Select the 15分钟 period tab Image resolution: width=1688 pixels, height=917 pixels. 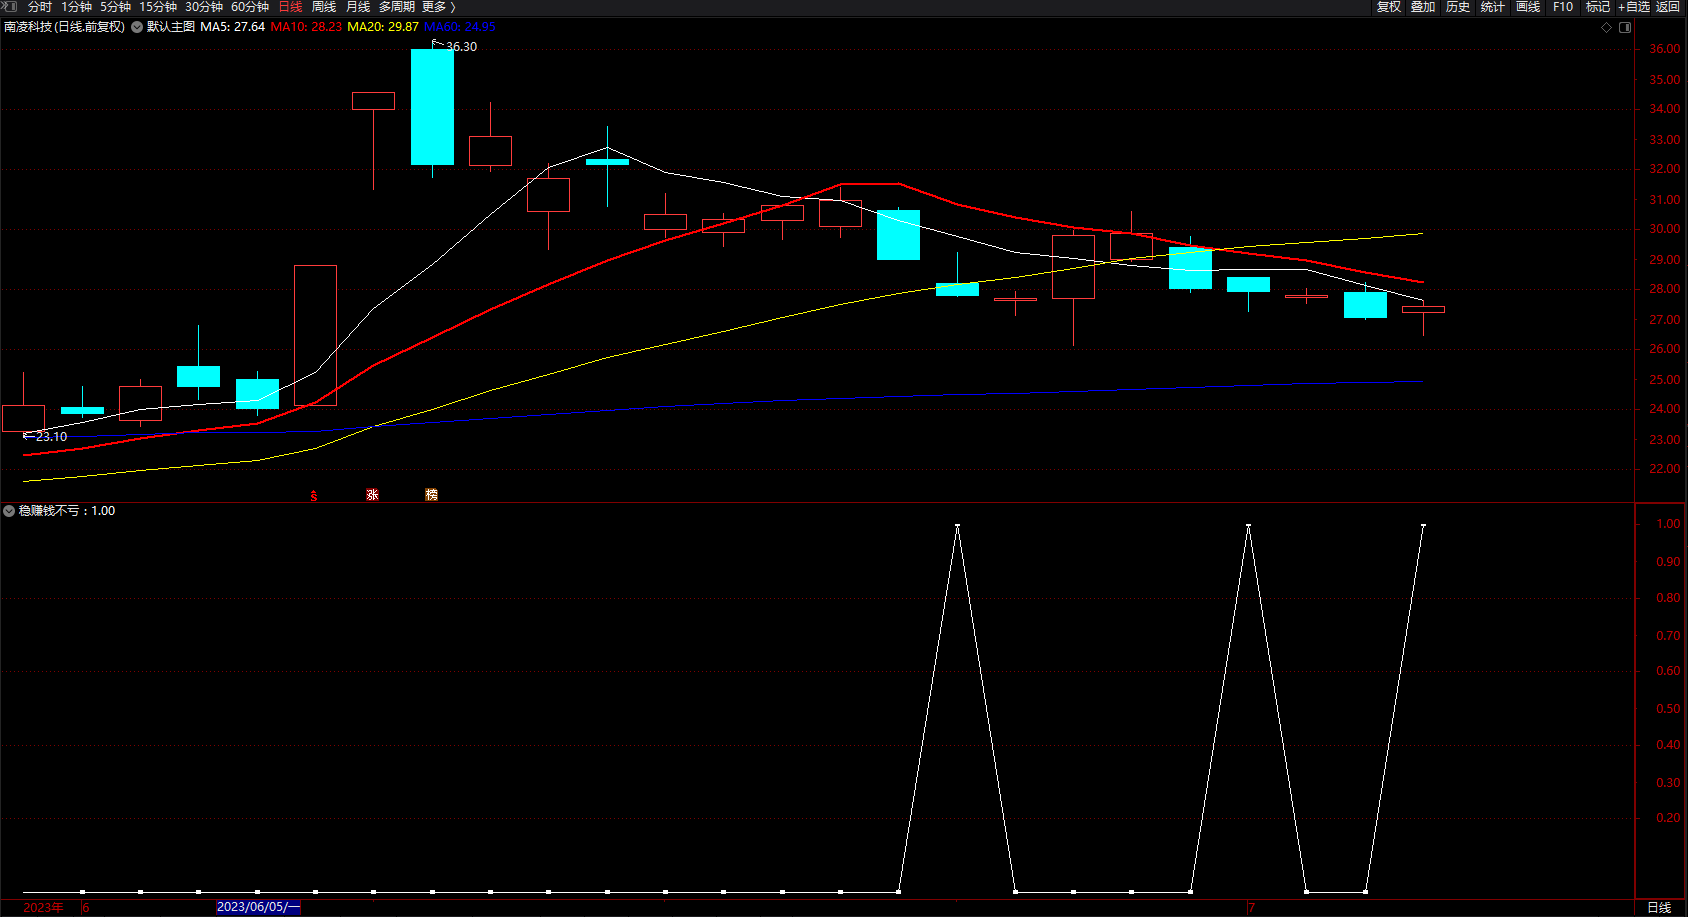158,7
